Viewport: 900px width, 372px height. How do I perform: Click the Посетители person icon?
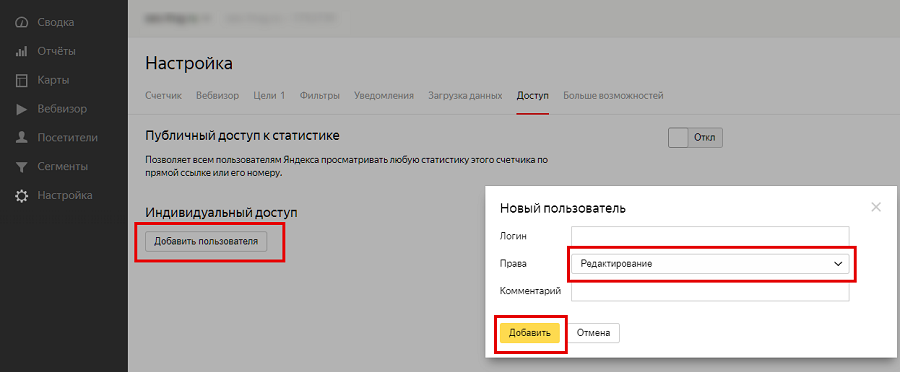pos(21,138)
